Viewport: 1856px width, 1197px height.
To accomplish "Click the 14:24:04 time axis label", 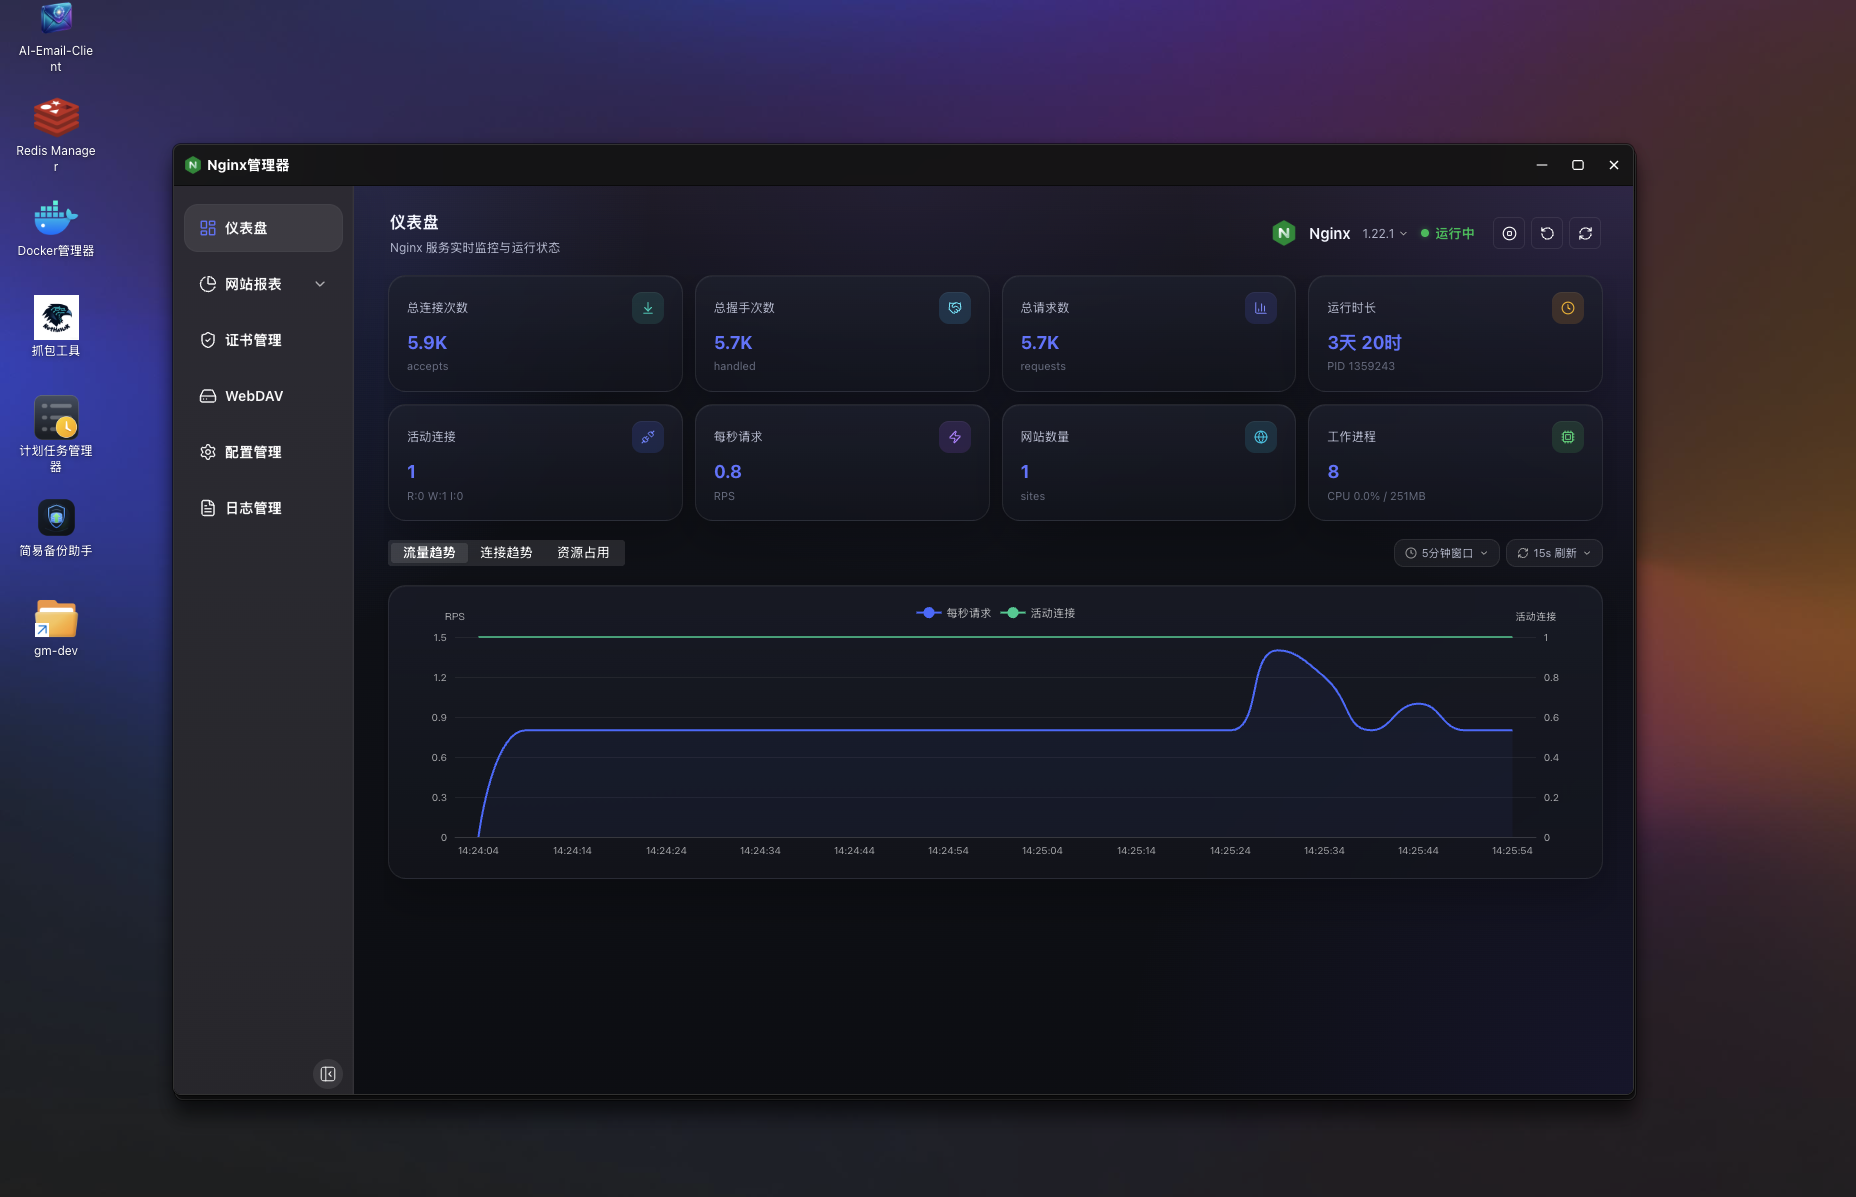I will coord(478,851).
